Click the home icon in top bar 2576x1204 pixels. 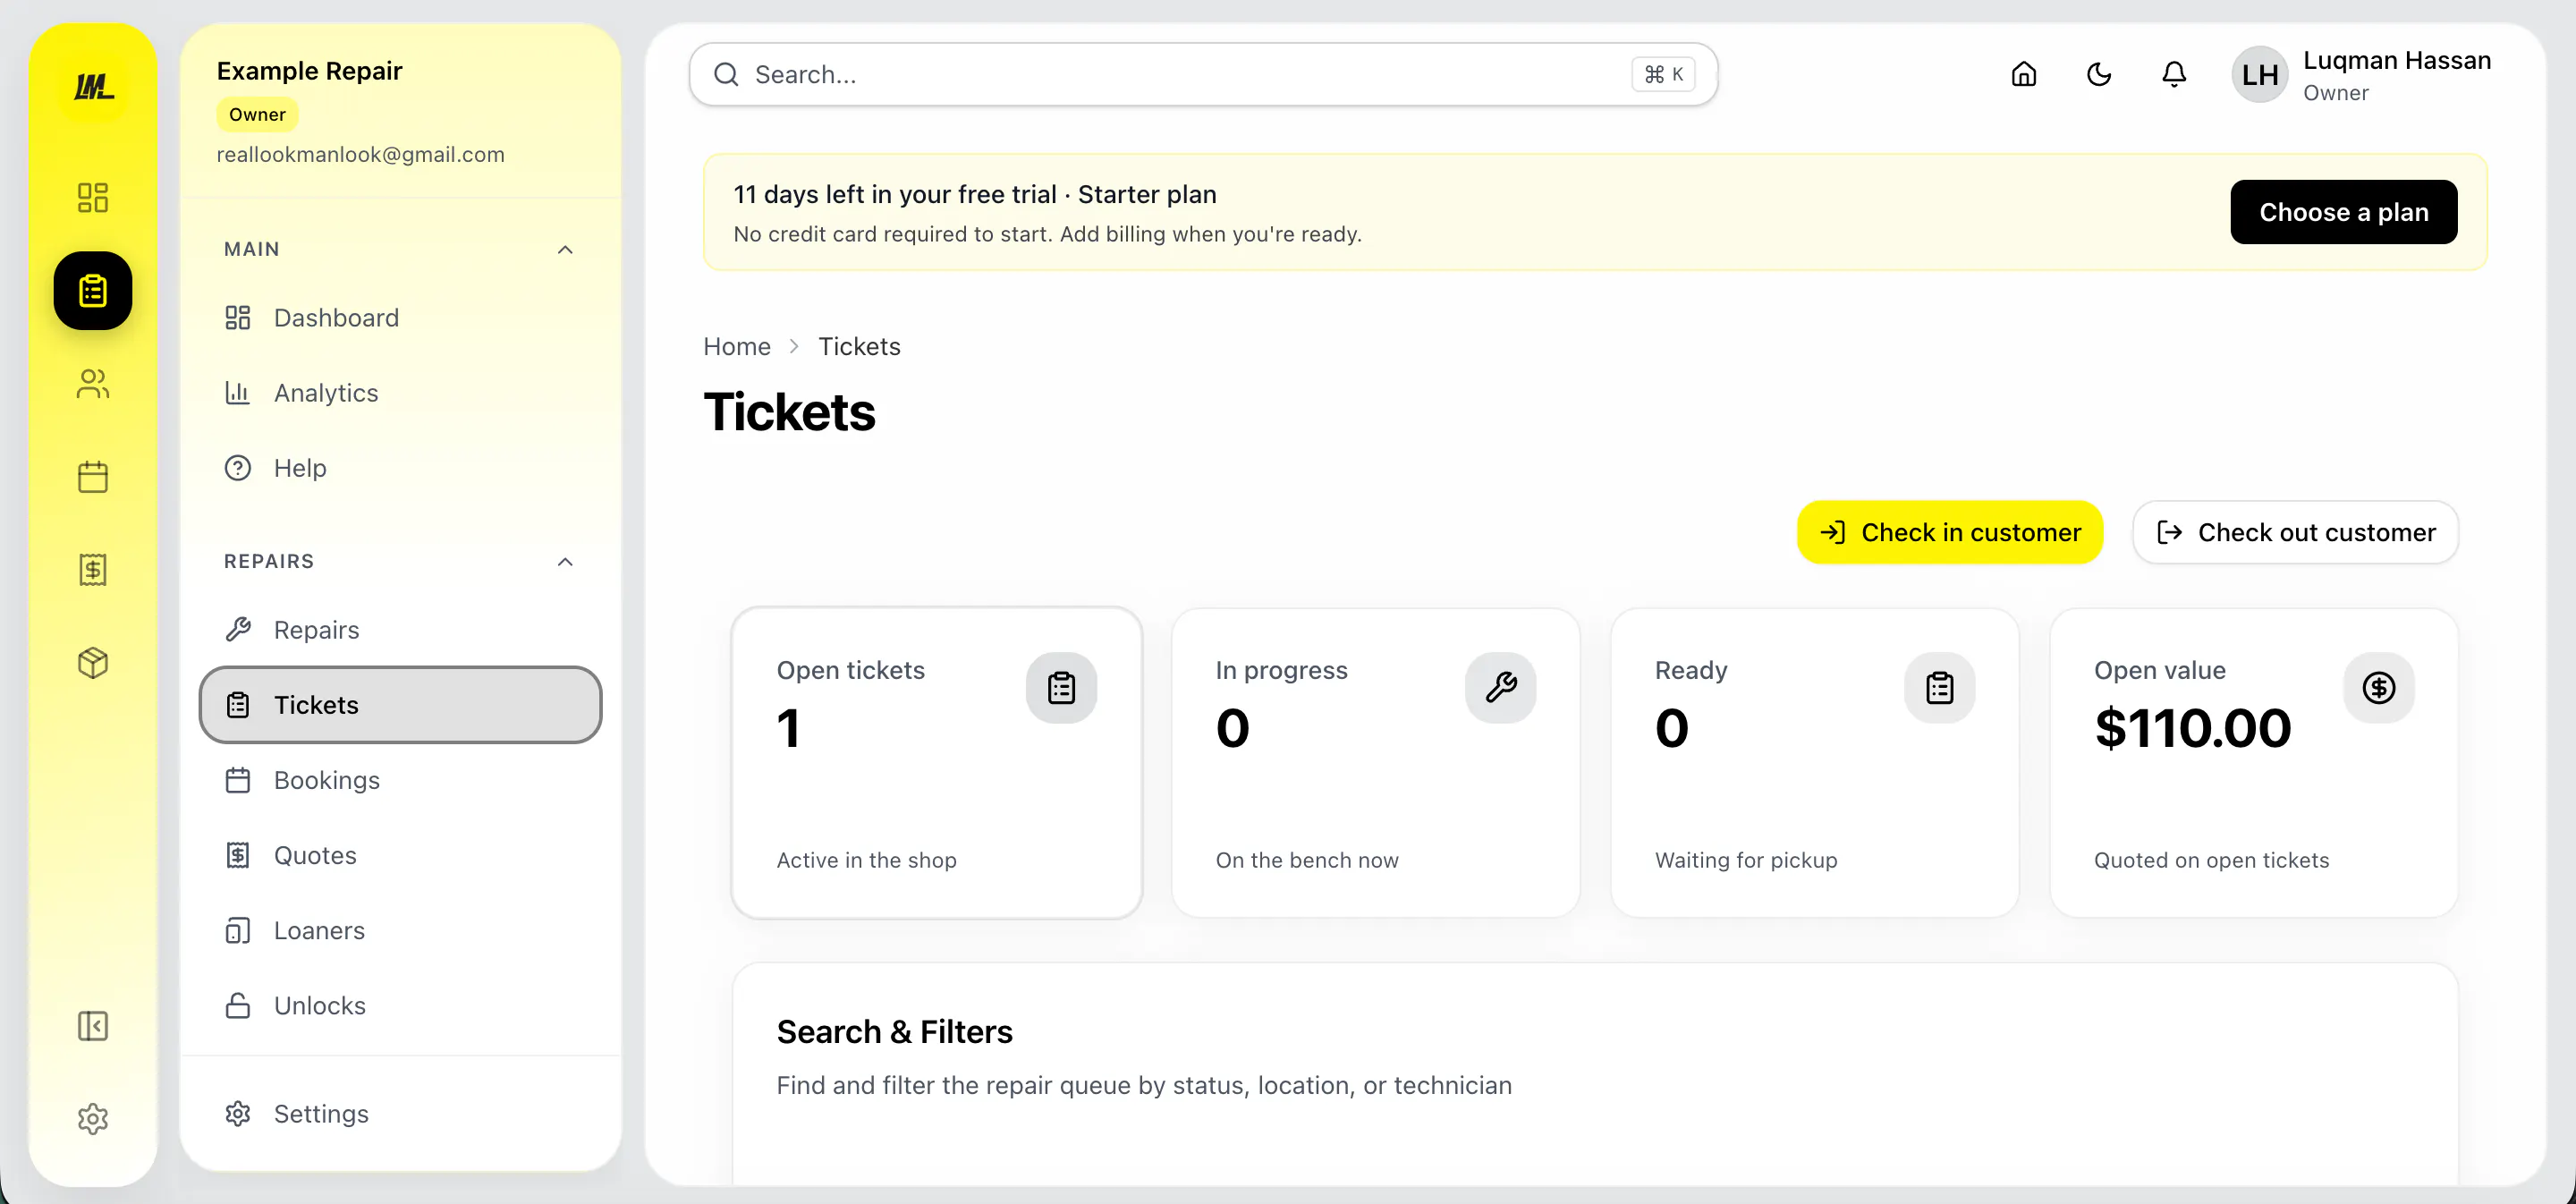[x=2023, y=75]
